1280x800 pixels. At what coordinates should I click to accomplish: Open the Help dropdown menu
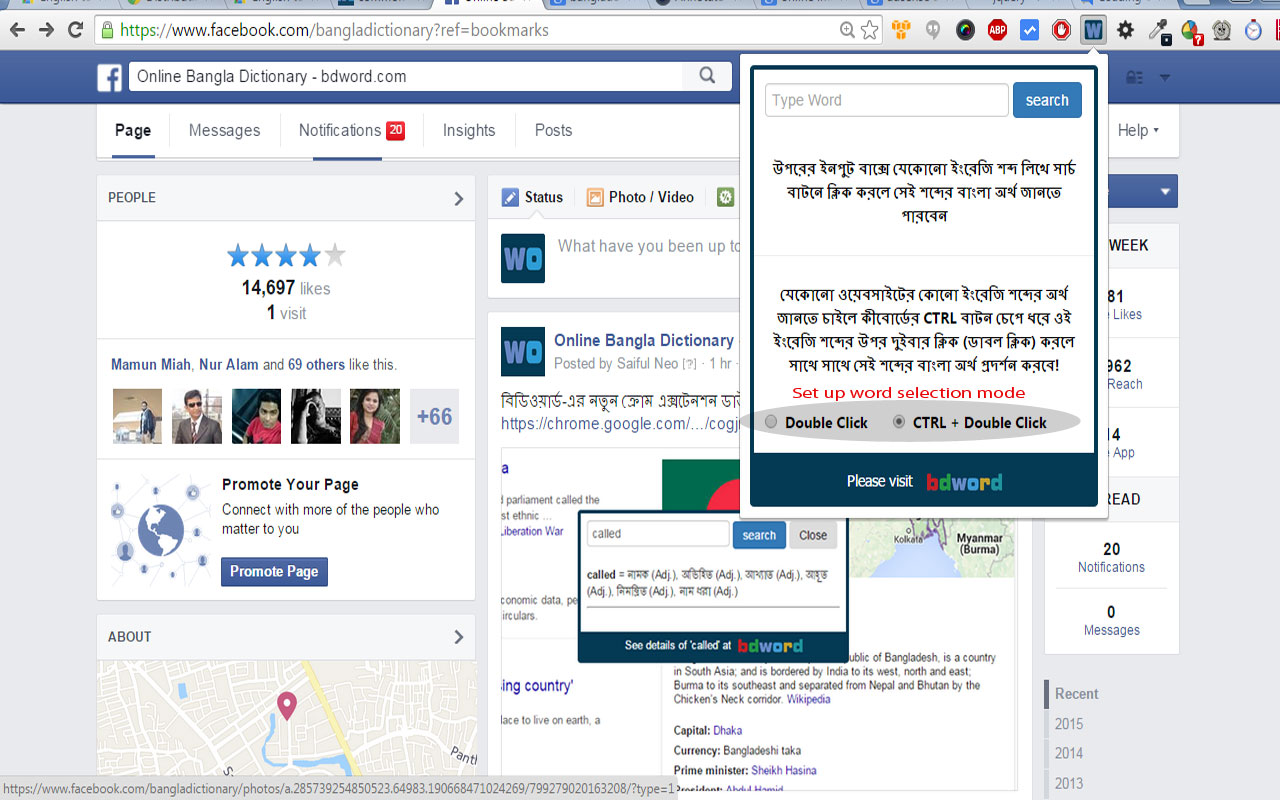point(1138,130)
